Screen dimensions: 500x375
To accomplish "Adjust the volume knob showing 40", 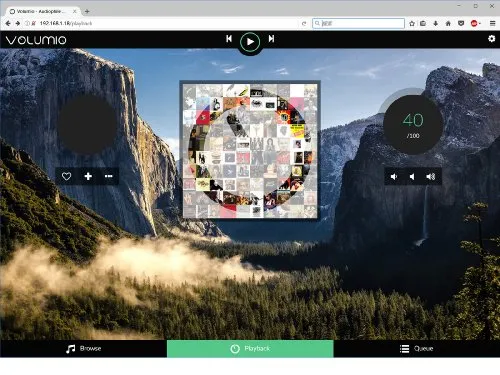I will pyautogui.click(x=413, y=124).
